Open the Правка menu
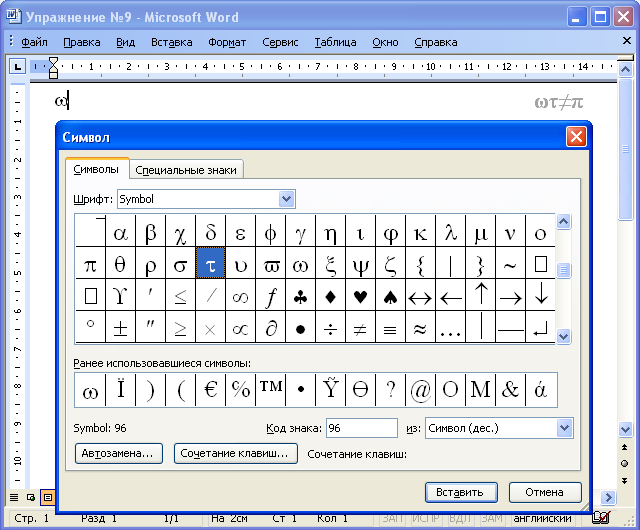 point(82,42)
